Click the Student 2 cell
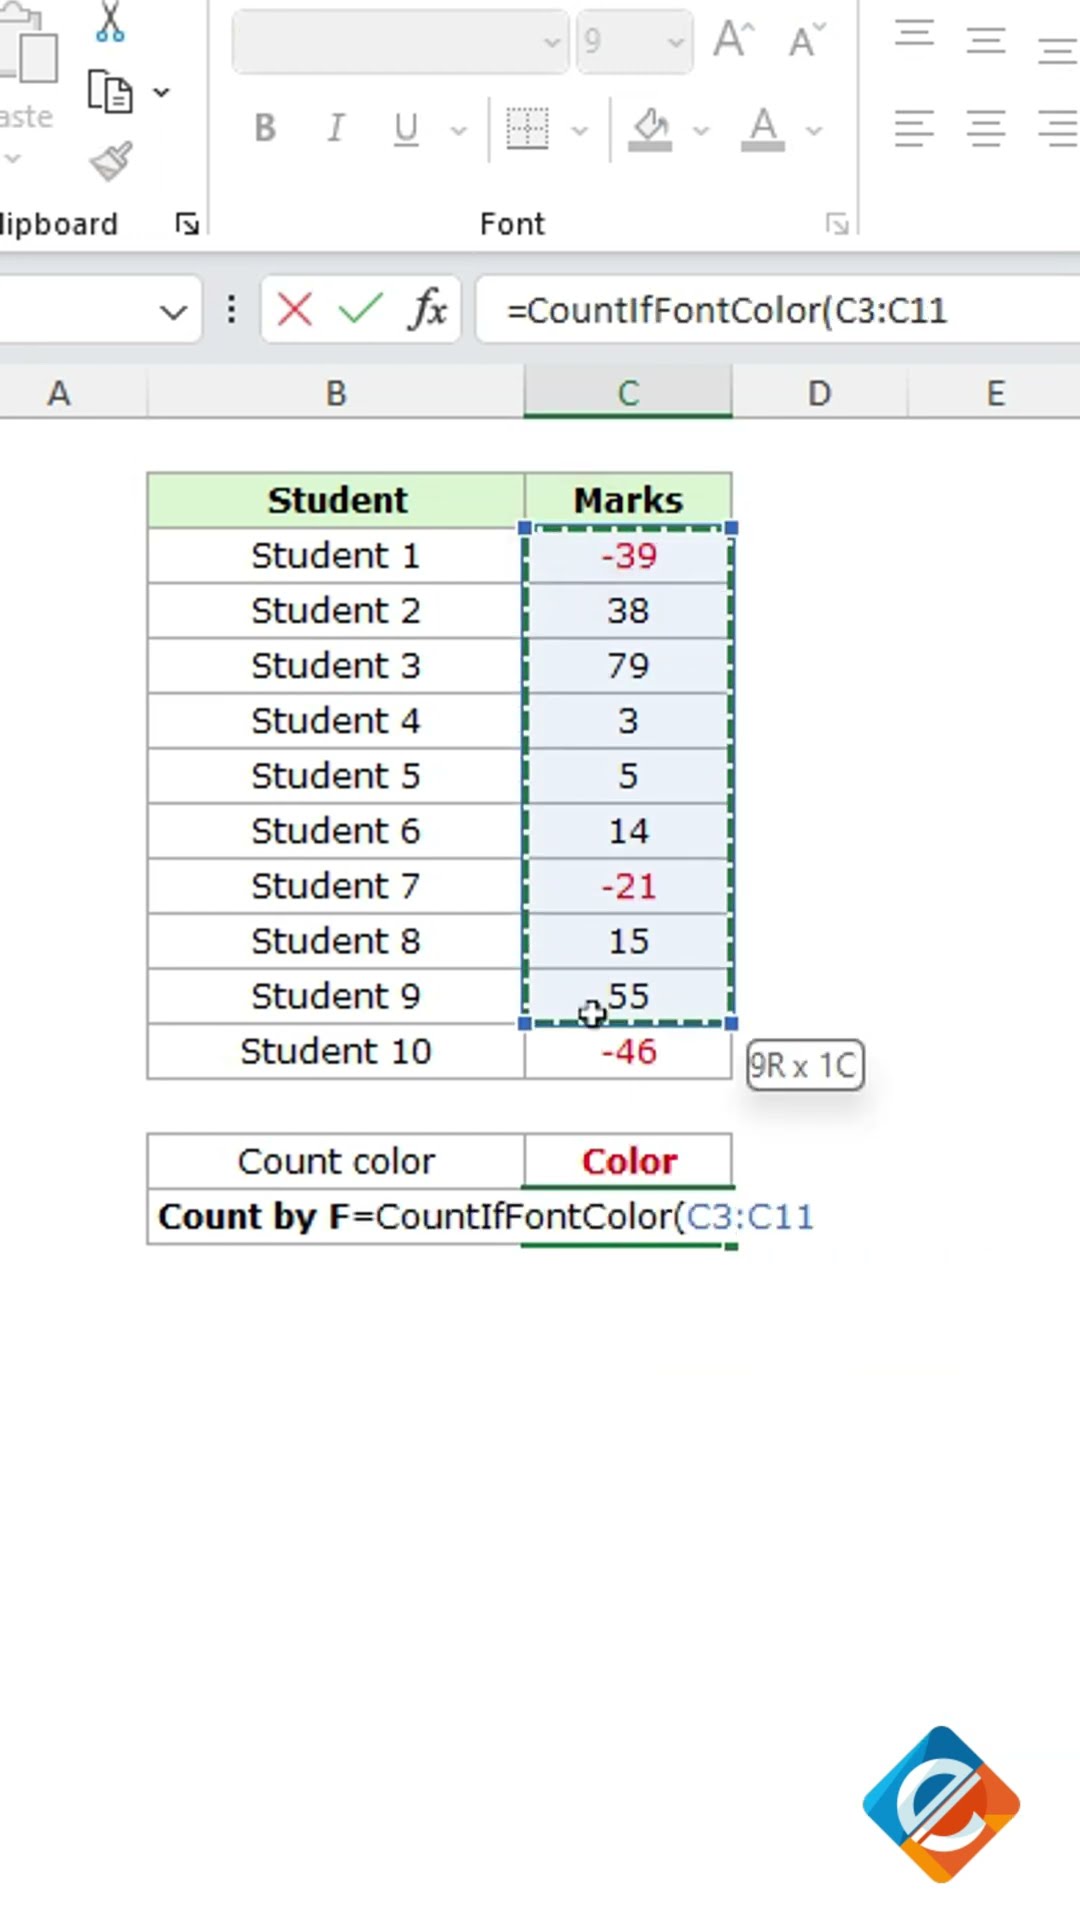 tap(336, 610)
